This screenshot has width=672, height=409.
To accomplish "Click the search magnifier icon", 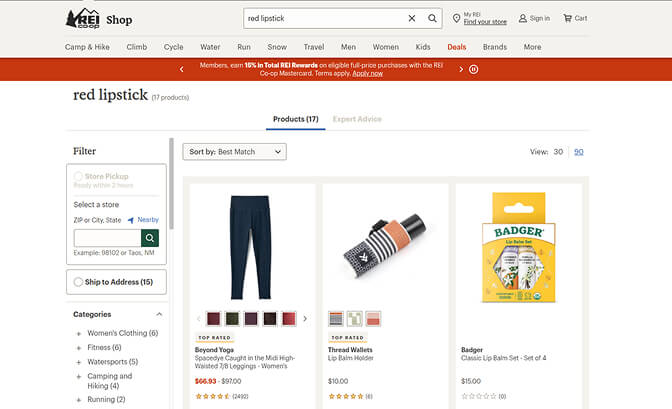I will [x=433, y=18].
